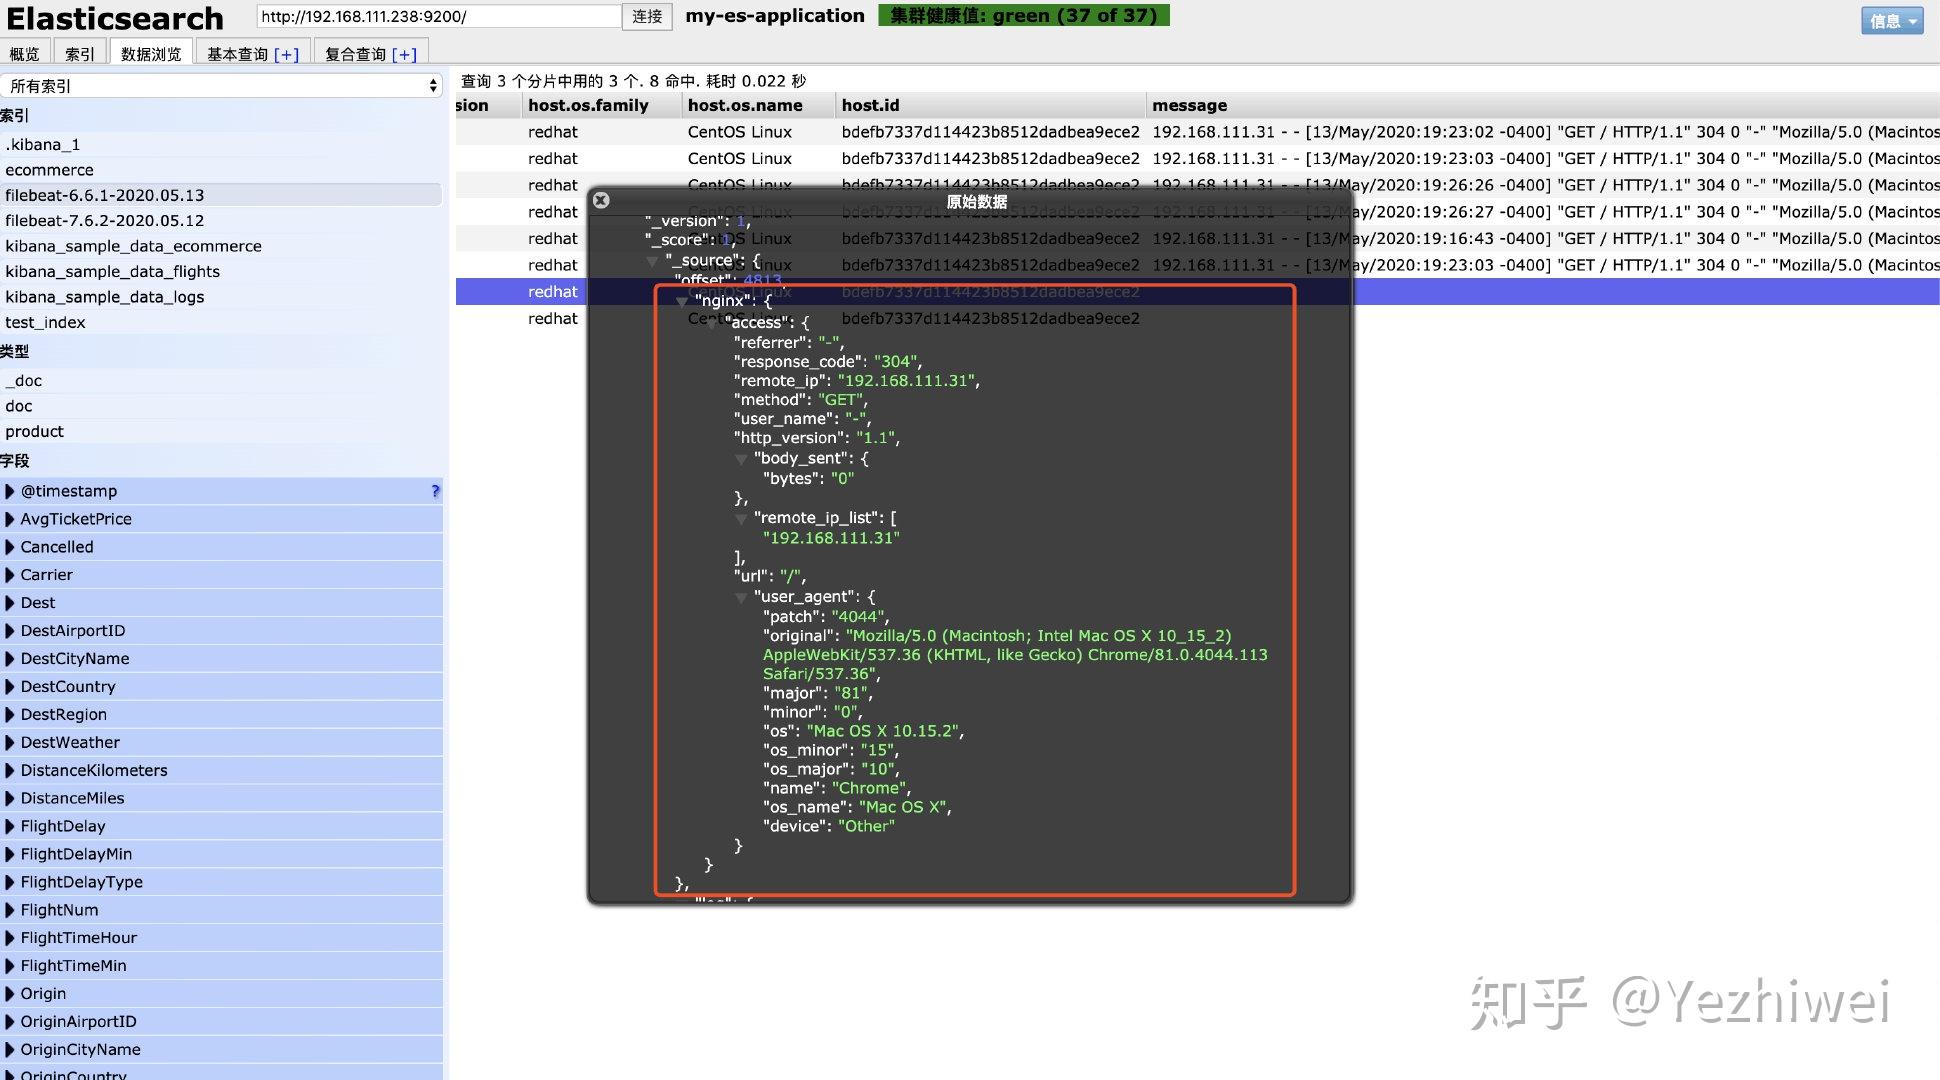Expand the AvgTicketPrice field

12,518
